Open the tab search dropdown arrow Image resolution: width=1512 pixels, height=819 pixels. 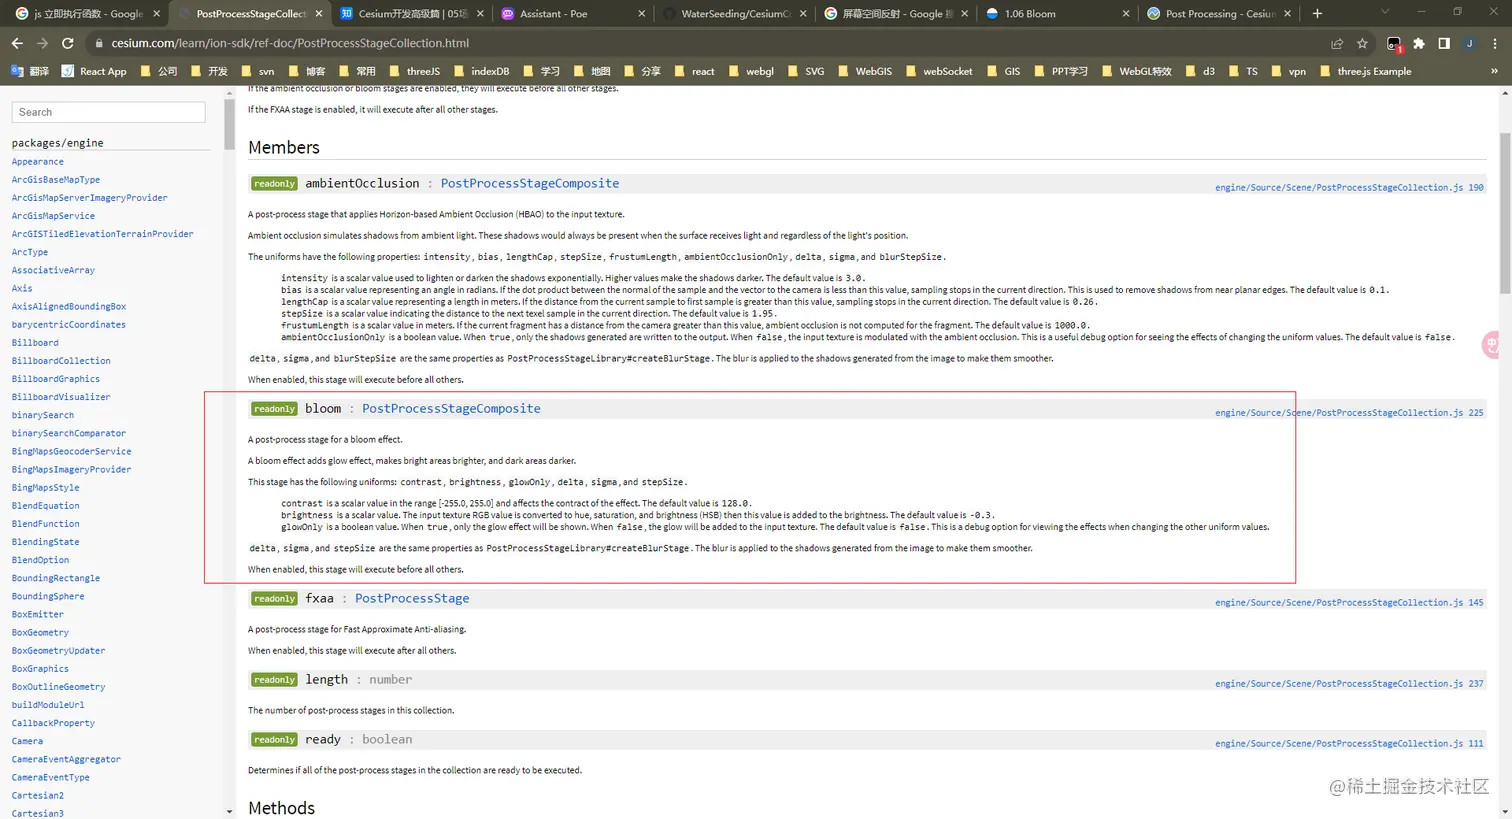pos(1384,12)
